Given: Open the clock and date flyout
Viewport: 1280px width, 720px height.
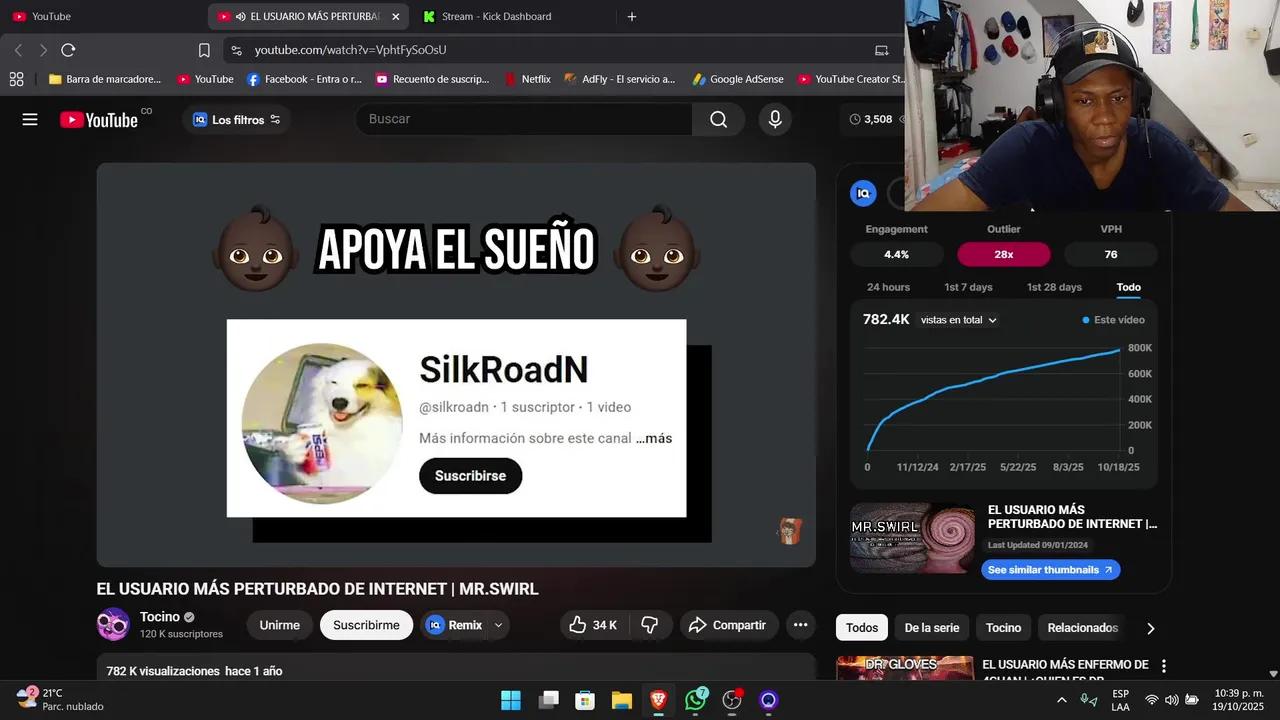Looking at the screenshot, I should pos(1238,700).
